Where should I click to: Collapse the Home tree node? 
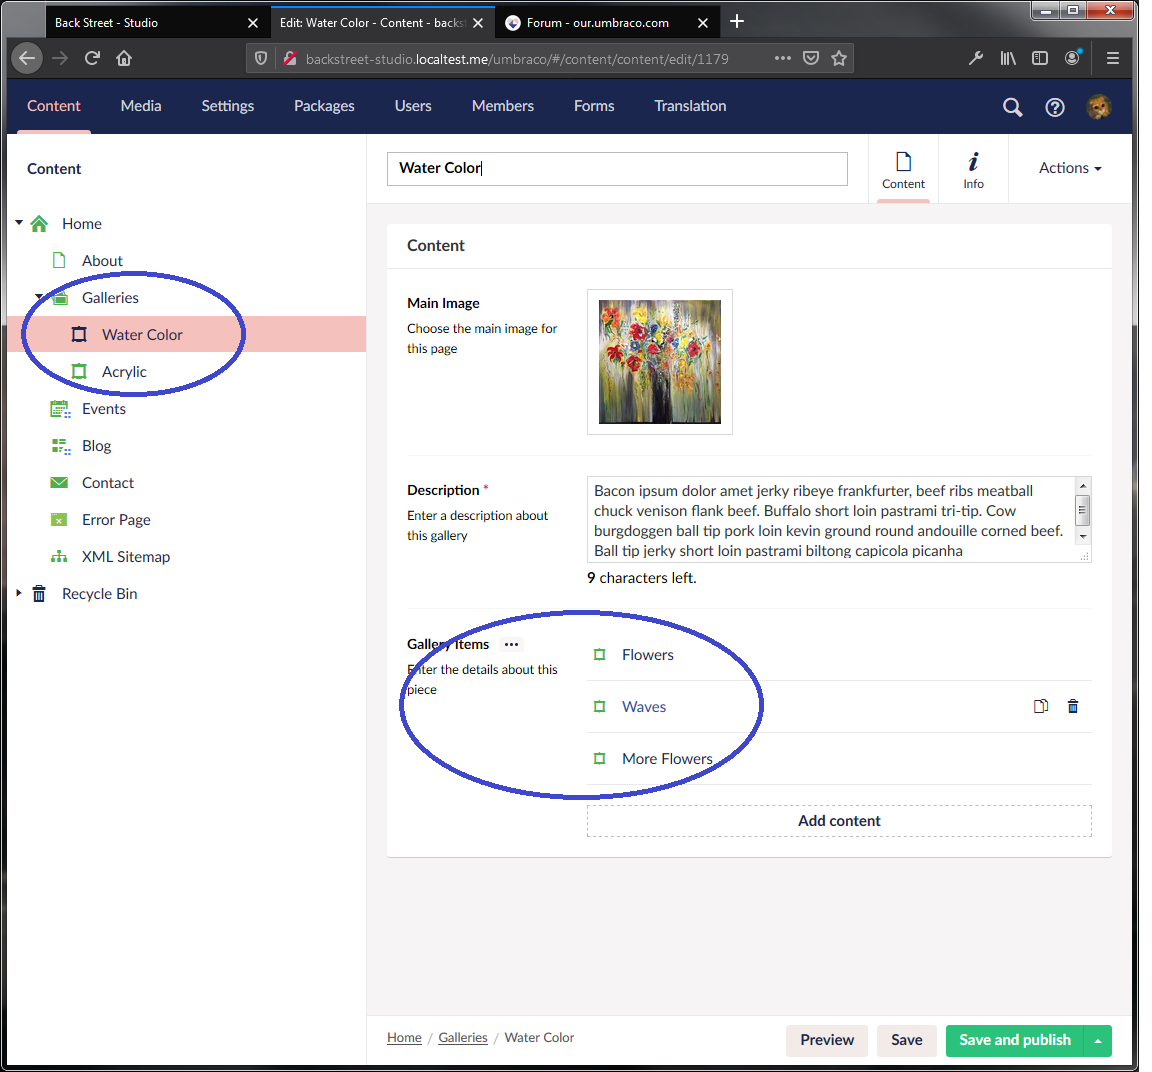19,223
